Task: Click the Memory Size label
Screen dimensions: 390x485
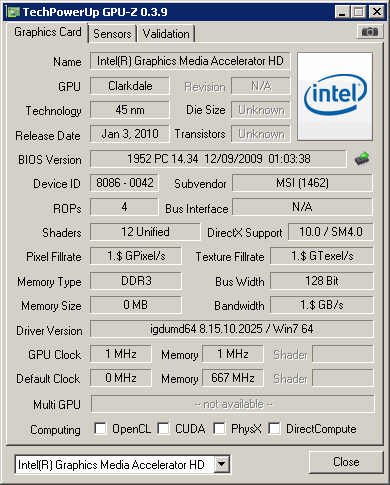Action: point(51,306)
